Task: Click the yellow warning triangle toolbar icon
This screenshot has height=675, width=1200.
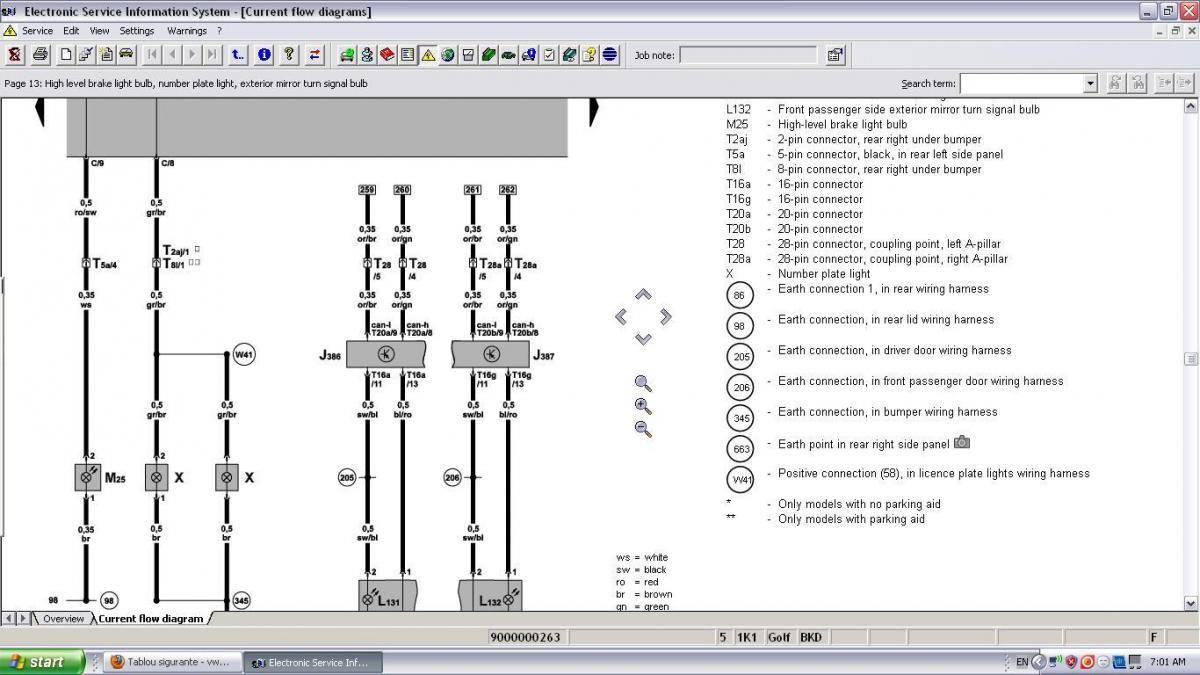Action: point(427,55)
